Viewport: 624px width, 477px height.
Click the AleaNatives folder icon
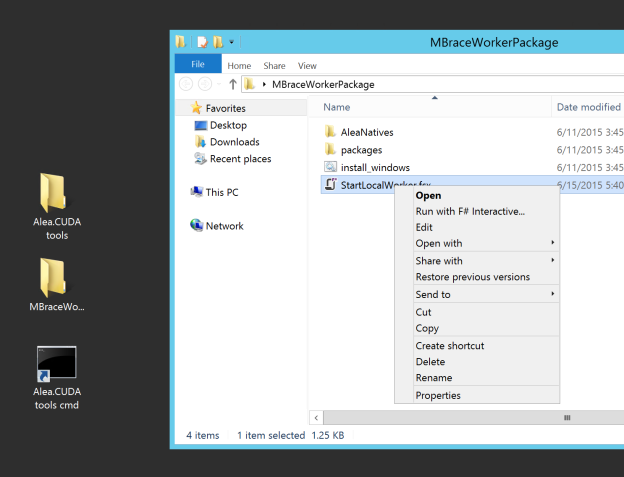(330, 132)
